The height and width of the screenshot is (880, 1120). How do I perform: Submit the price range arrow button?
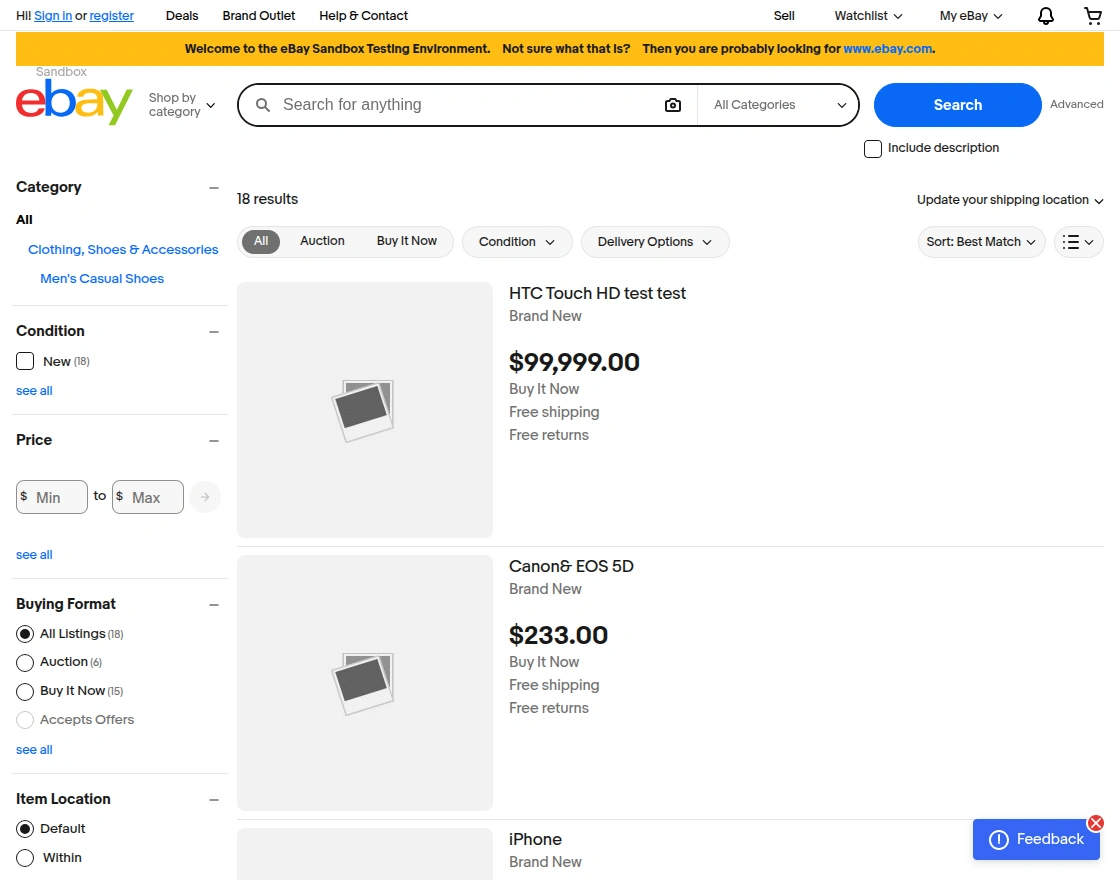point(205,497)
